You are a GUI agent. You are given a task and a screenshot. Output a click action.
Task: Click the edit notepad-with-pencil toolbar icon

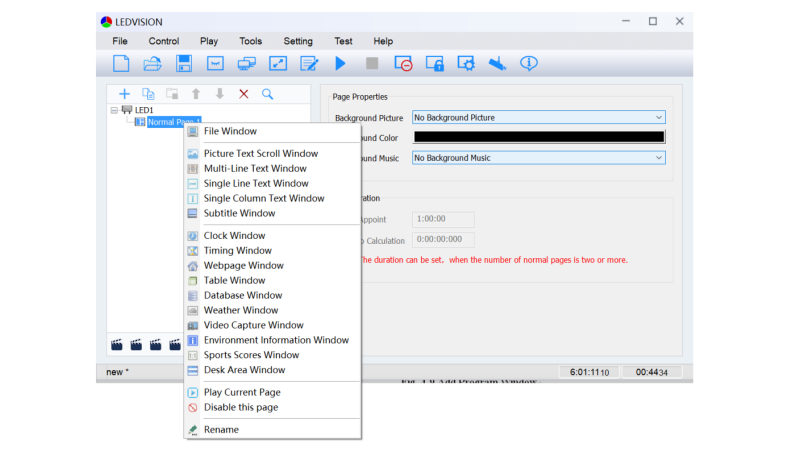tap(309, 63)
